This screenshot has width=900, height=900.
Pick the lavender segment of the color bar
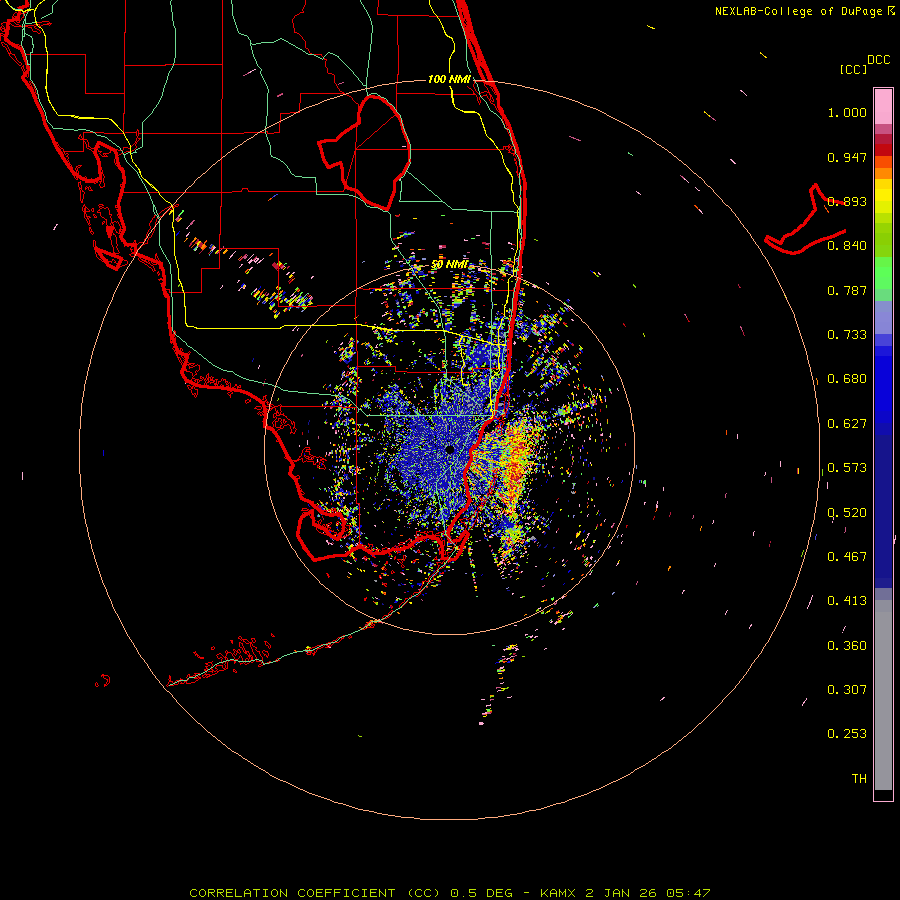click(883, 317)
